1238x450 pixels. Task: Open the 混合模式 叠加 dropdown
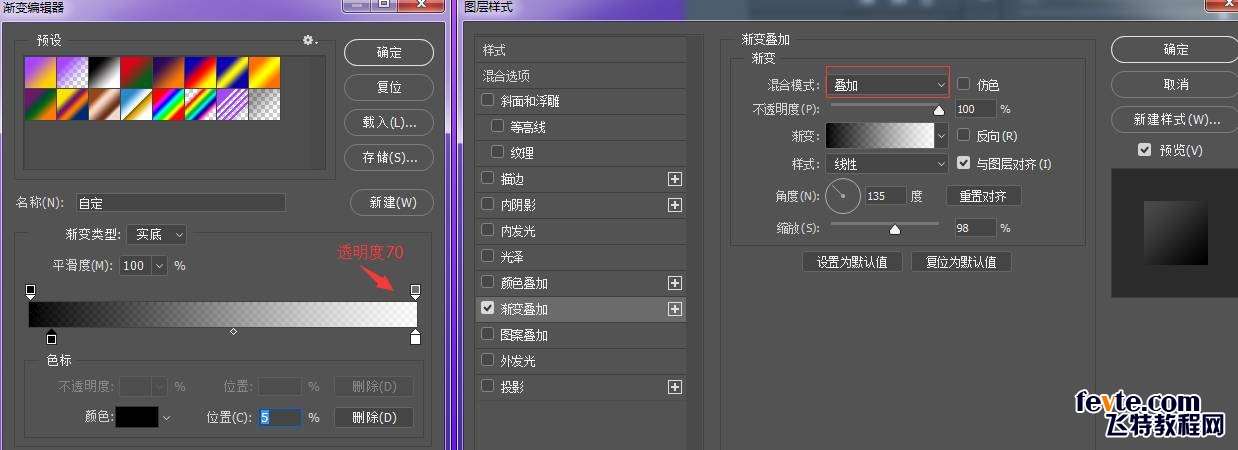click(887, 85)
